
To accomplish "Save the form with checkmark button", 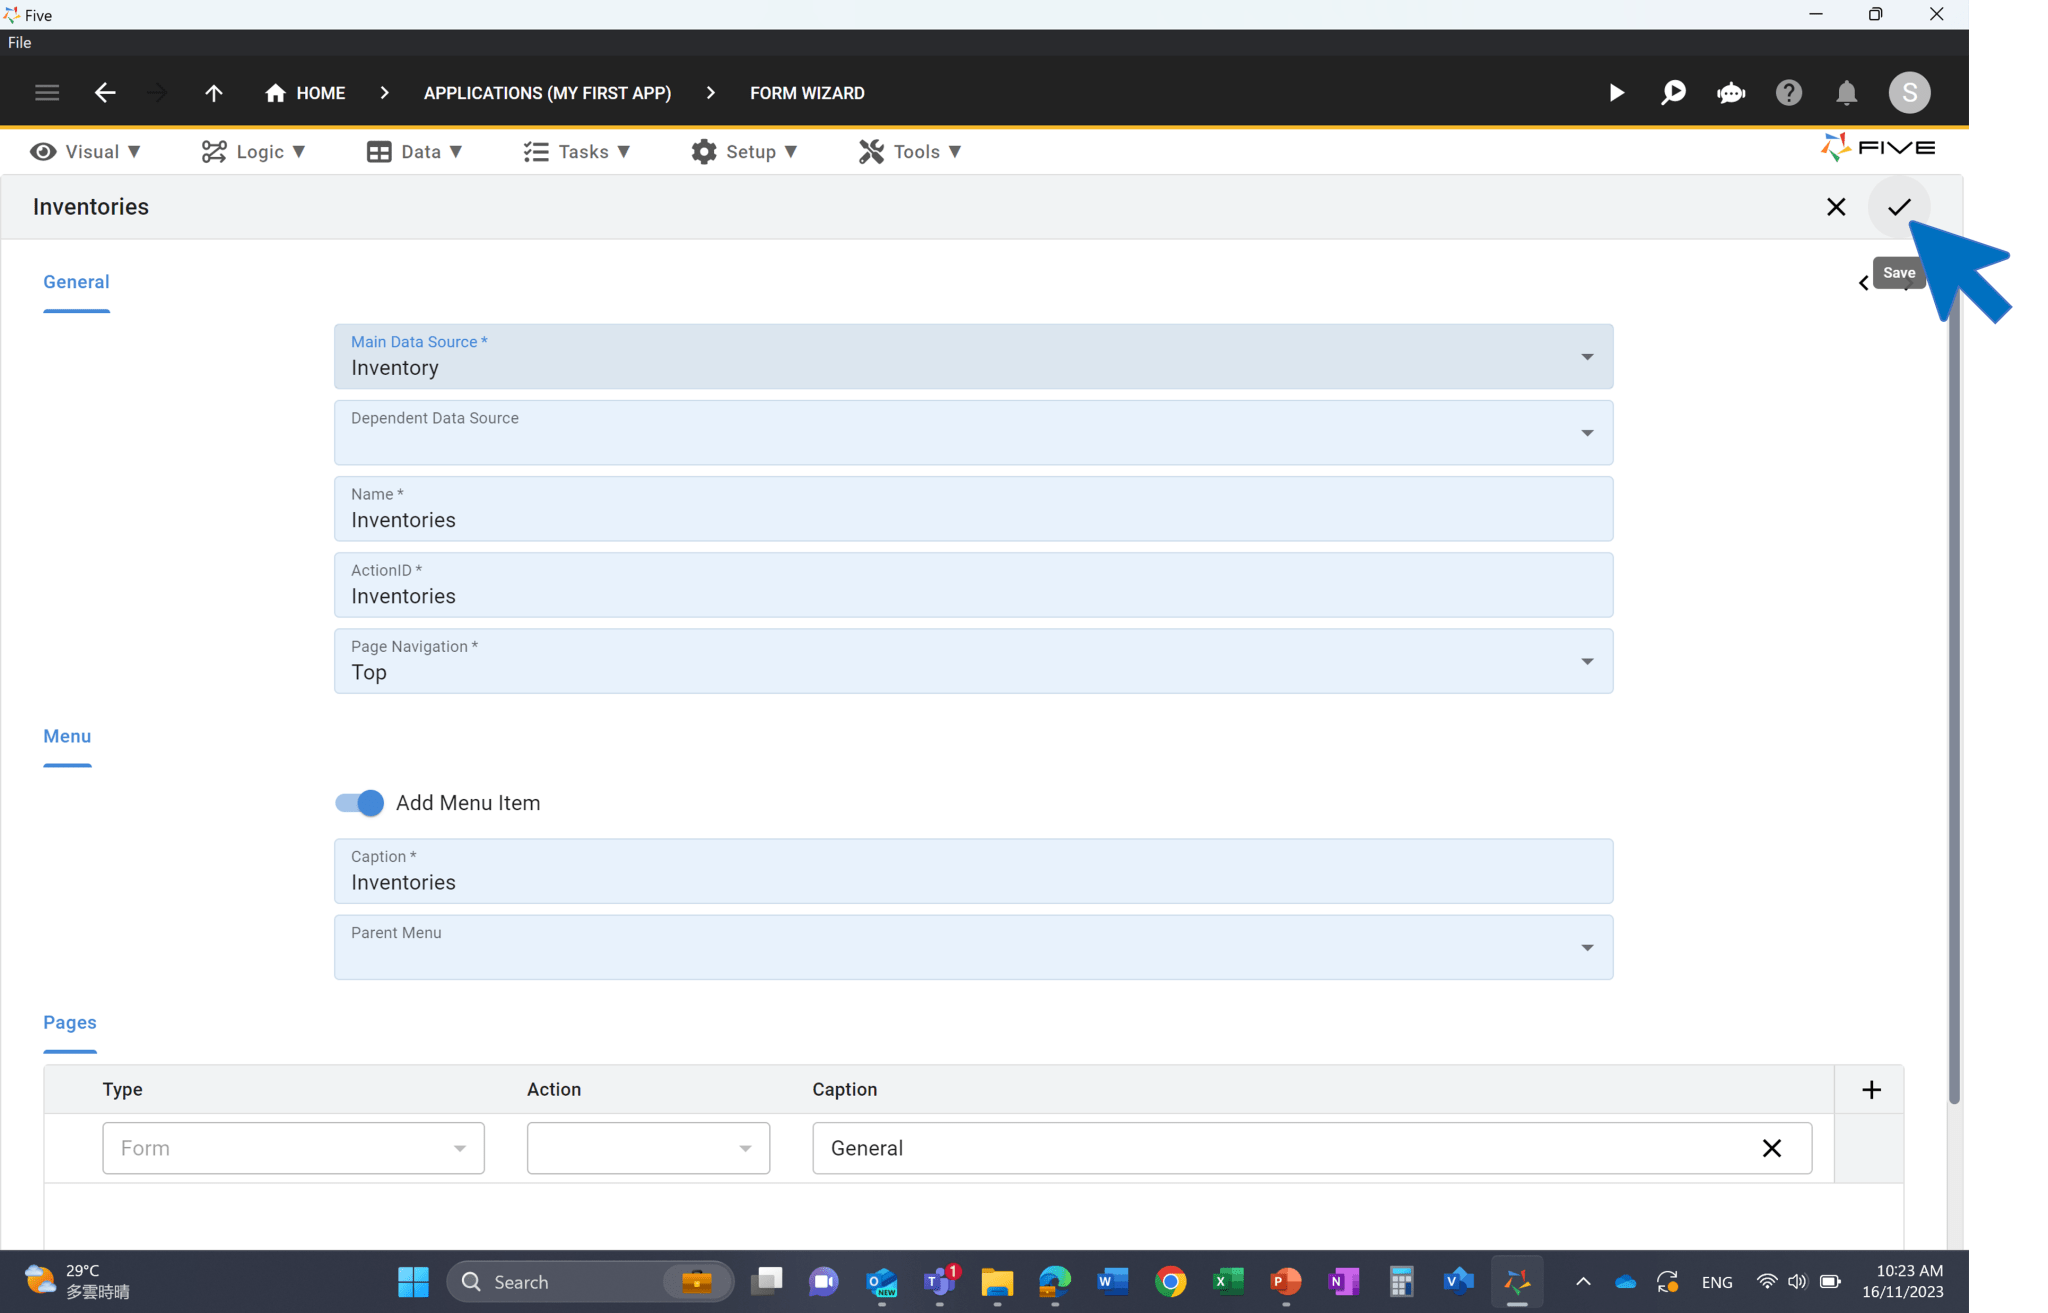I will tap(1898, 207).
